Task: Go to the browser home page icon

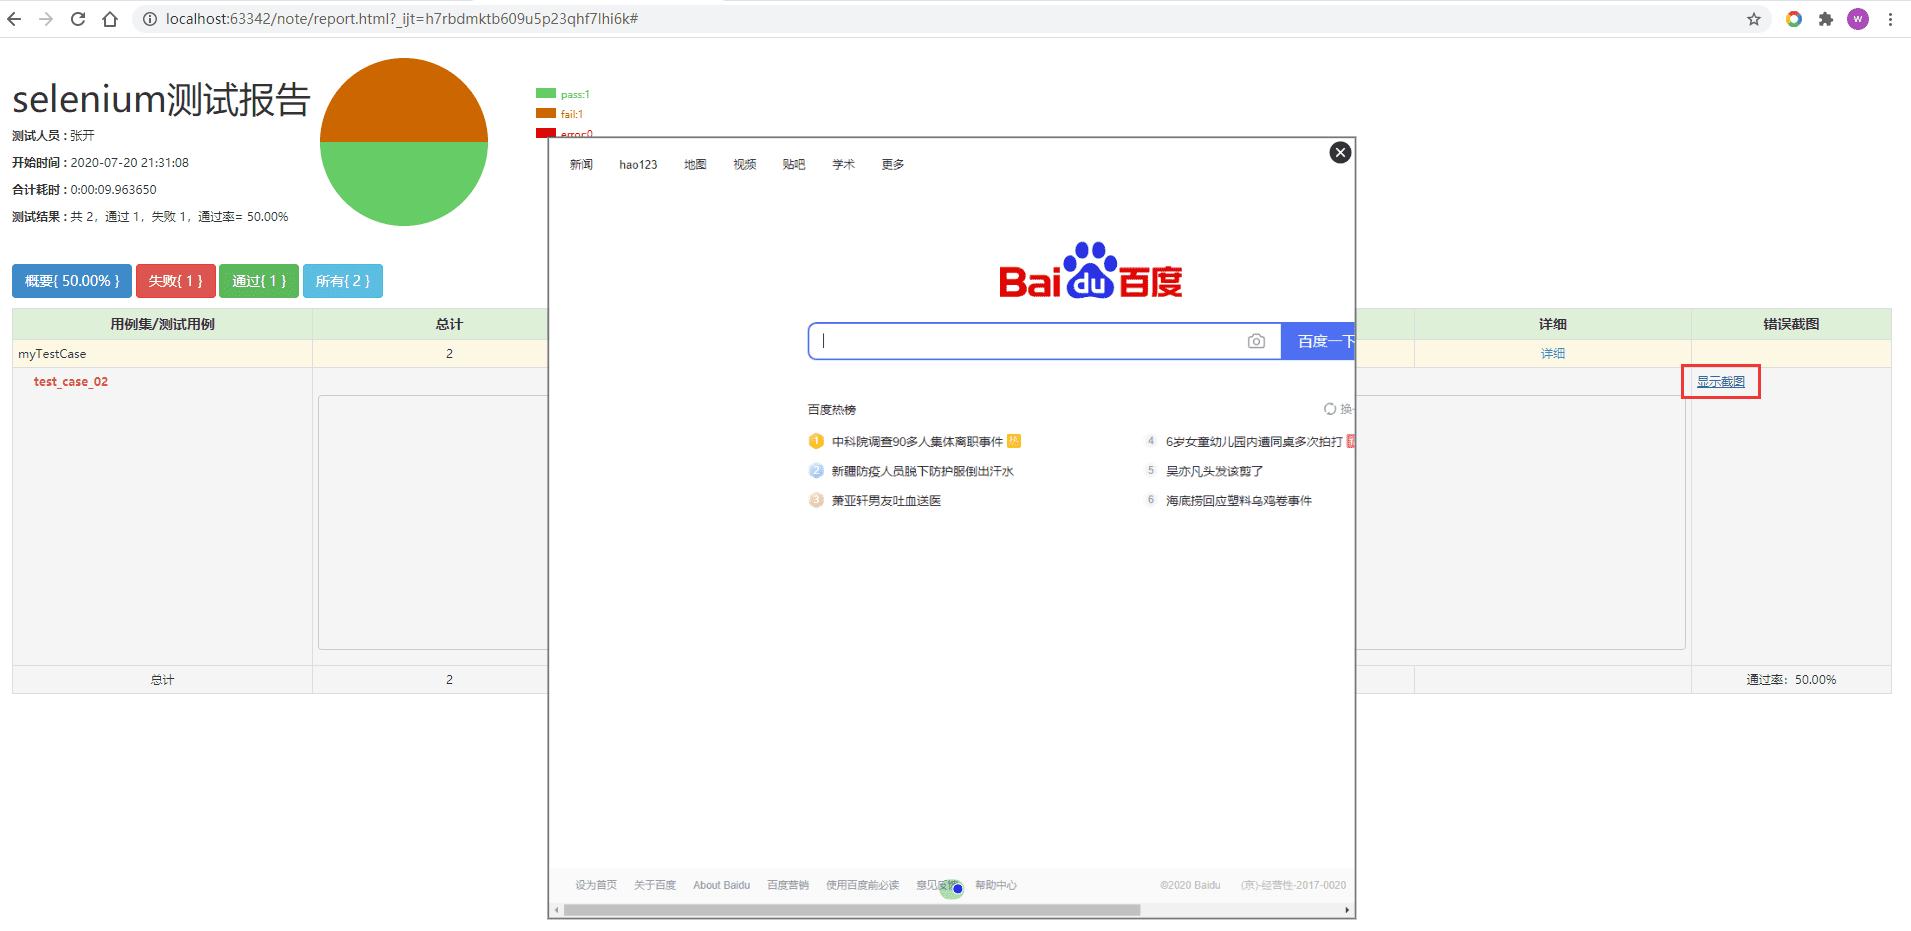Action: 110,19
